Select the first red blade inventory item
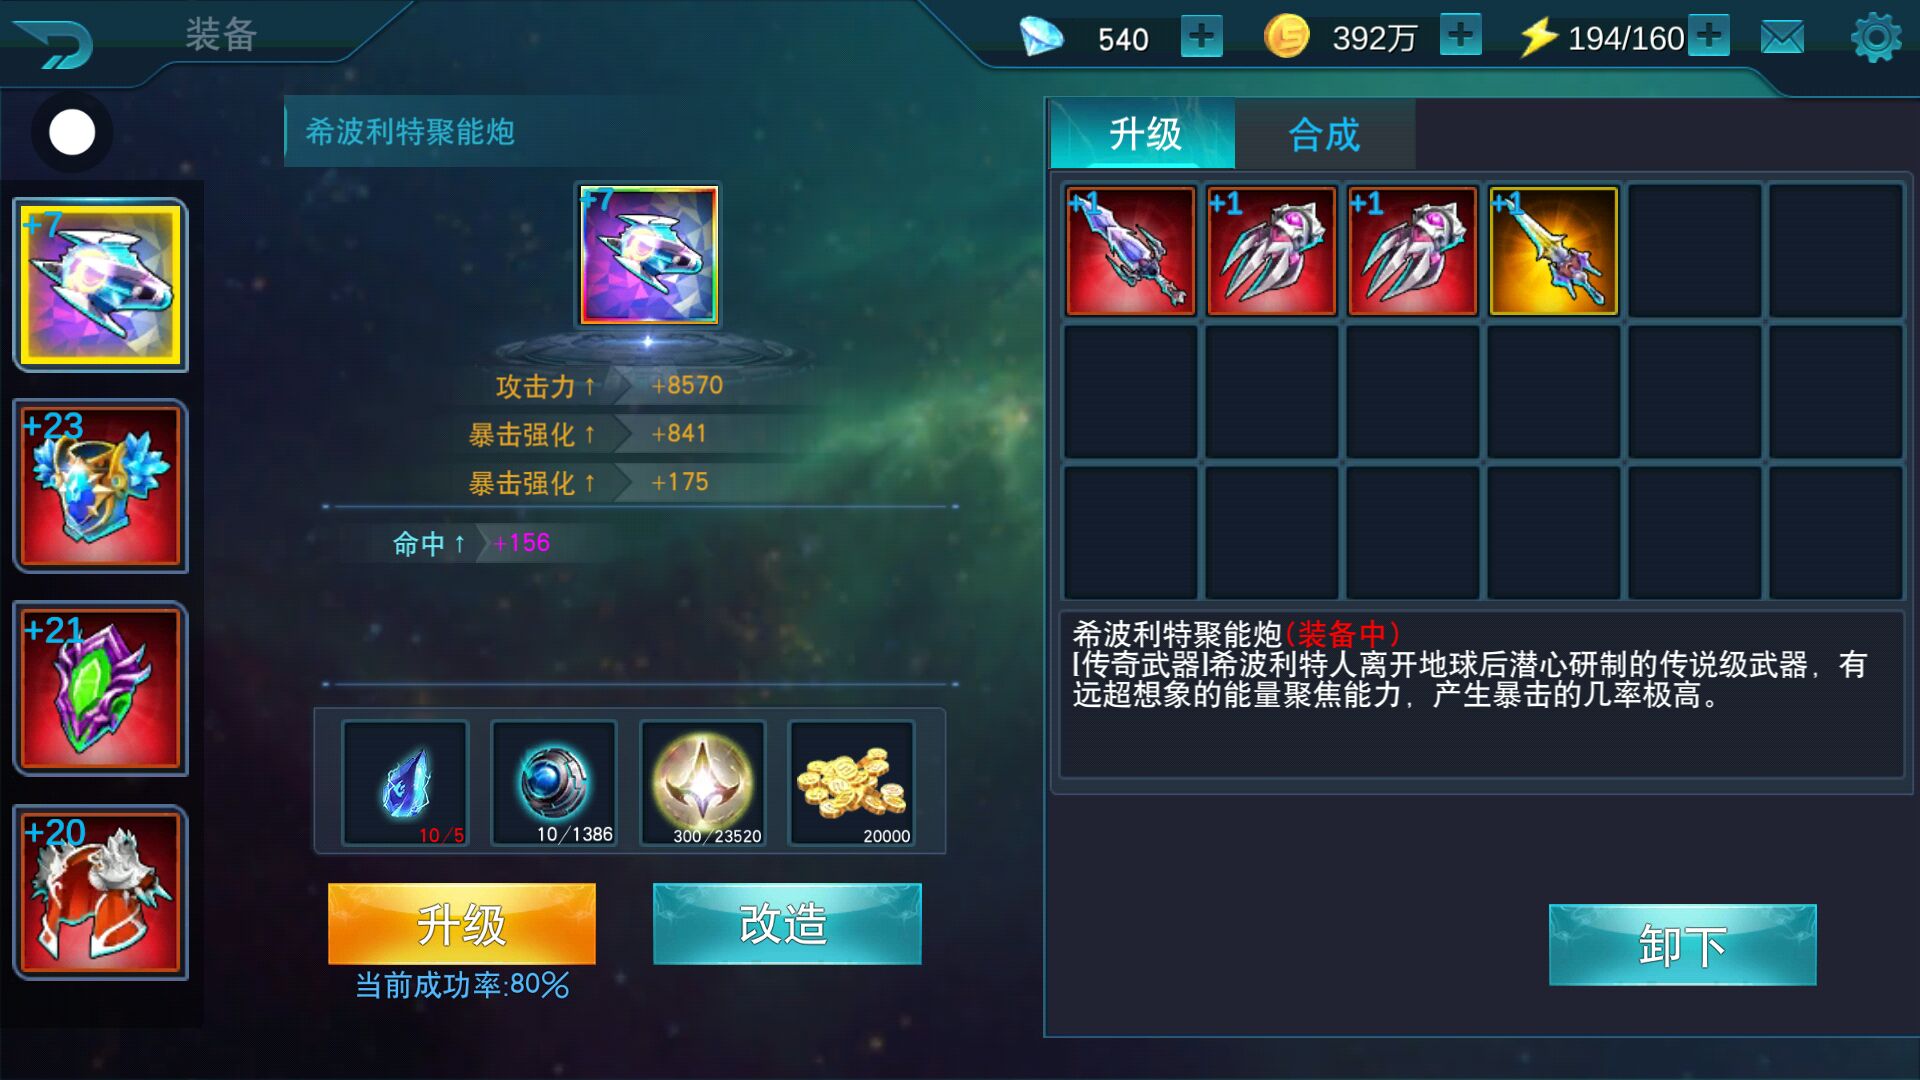Image resolution: width=1920 pixels, height=1080 pixels. [x=1130, y=251]
